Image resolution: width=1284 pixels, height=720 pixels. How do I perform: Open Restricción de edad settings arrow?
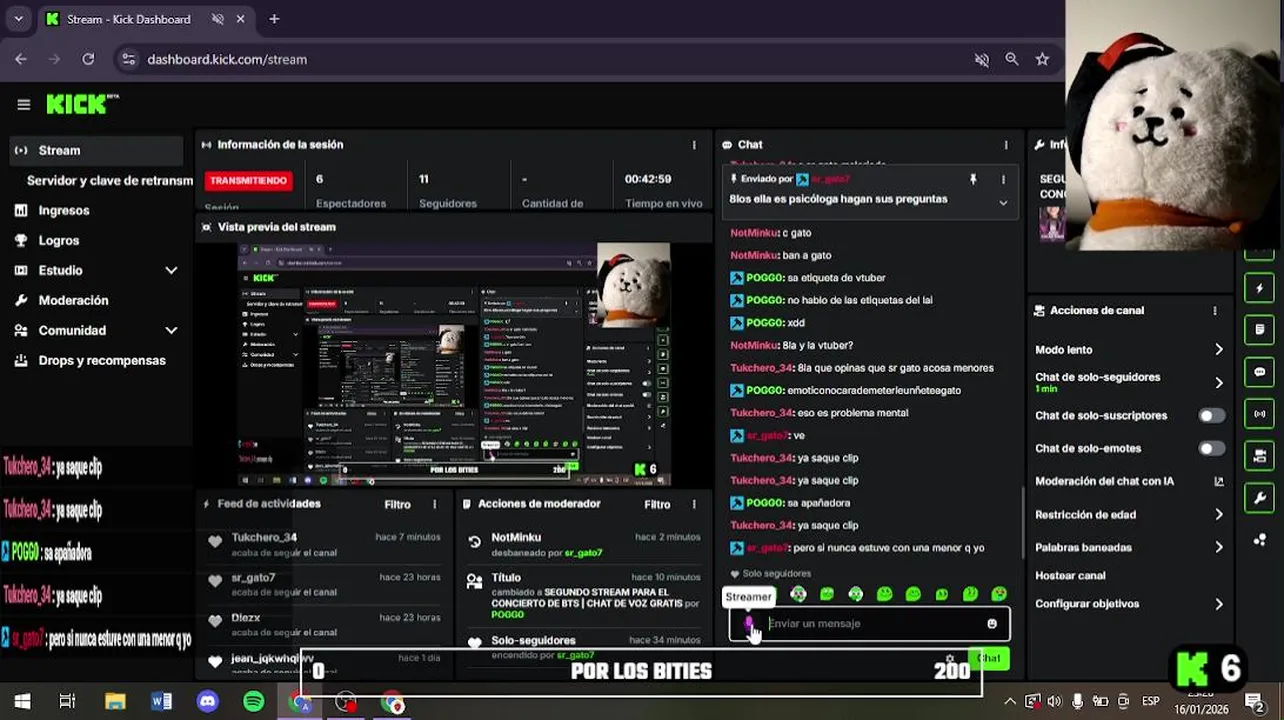1218,514
